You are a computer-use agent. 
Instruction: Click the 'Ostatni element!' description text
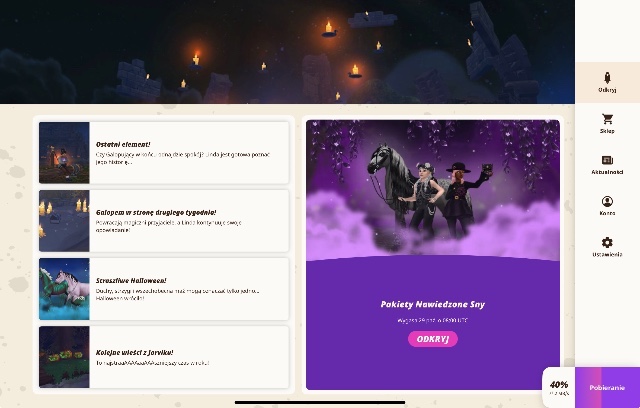pyautogui.click(x=183, y=158)
